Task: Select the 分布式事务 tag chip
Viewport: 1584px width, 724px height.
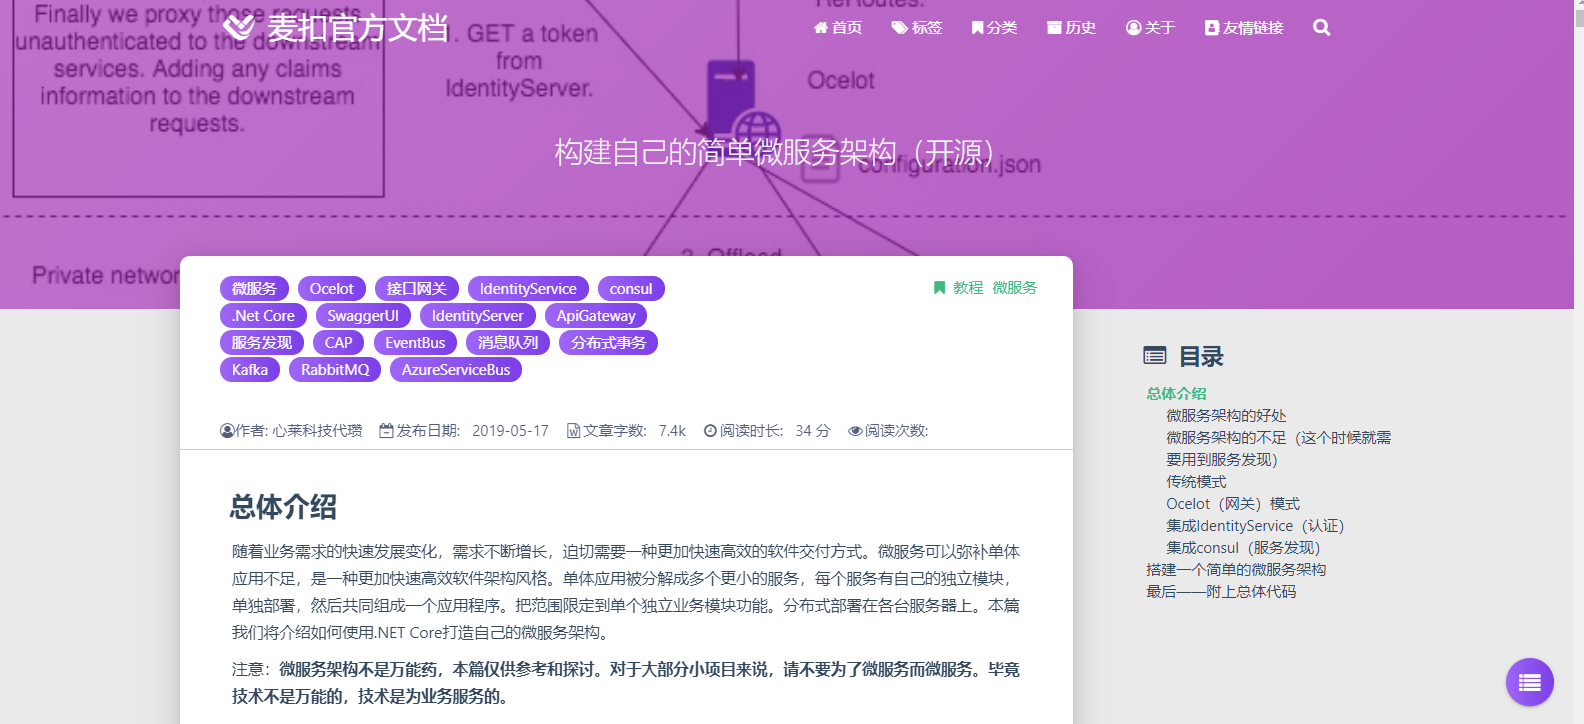Action: (x=609, y=343)
